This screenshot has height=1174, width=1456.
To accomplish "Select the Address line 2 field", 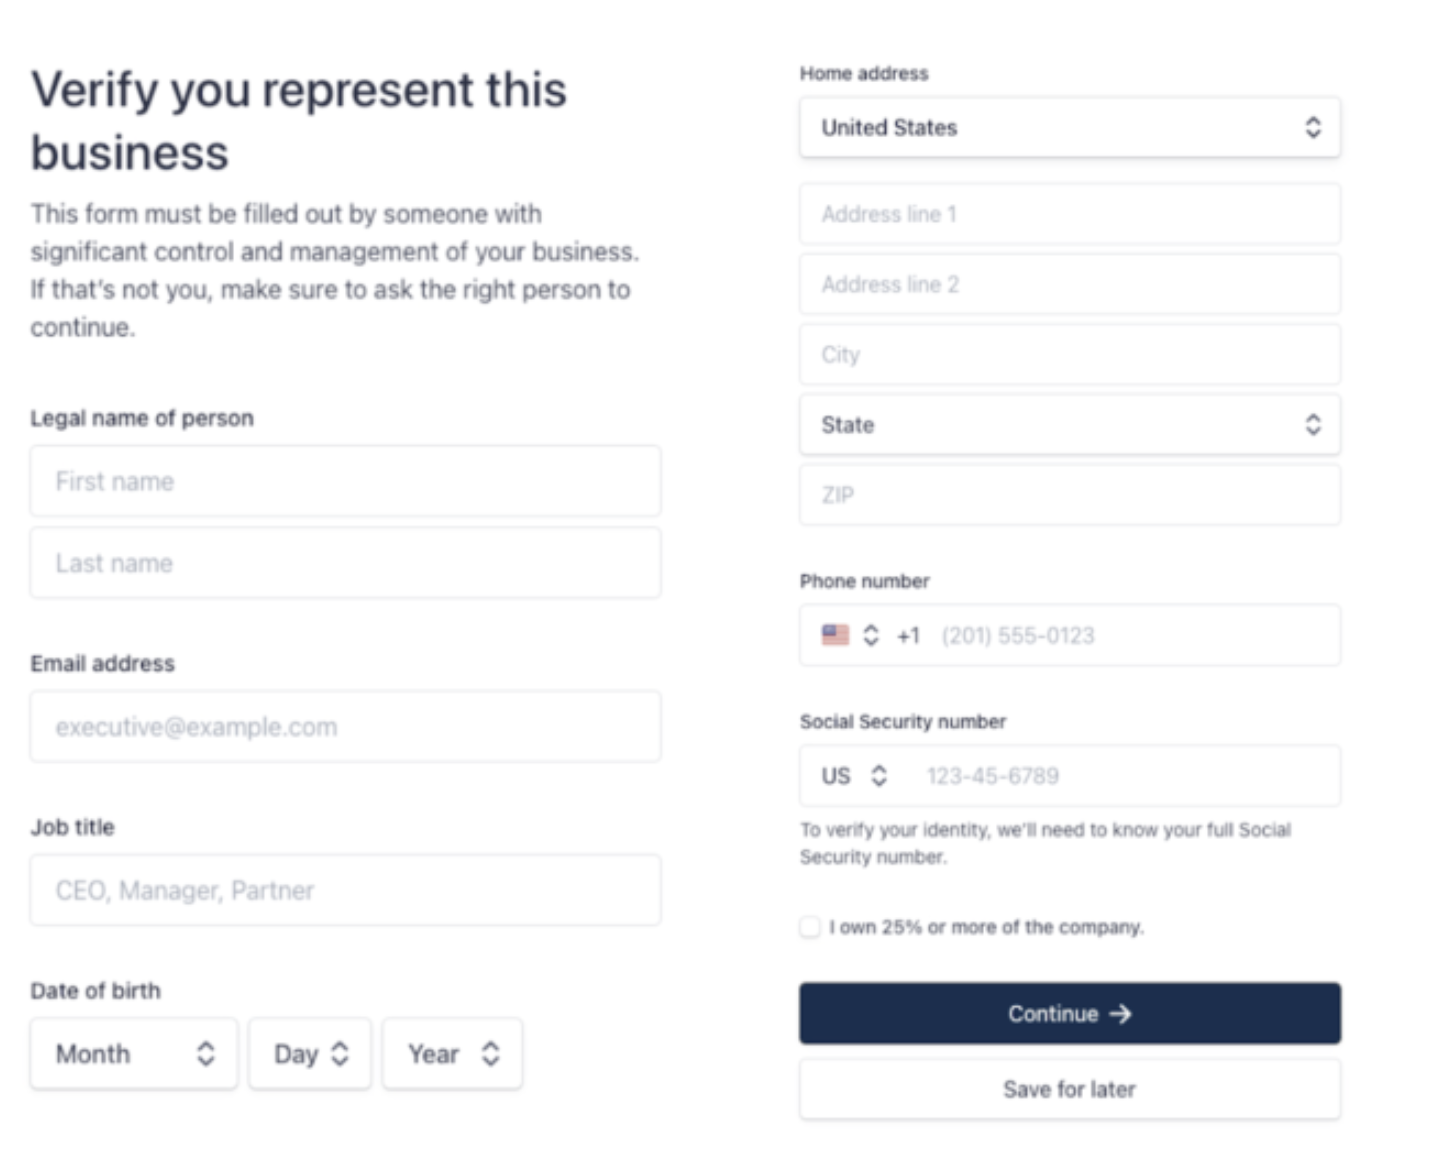I will point(1070,284).
